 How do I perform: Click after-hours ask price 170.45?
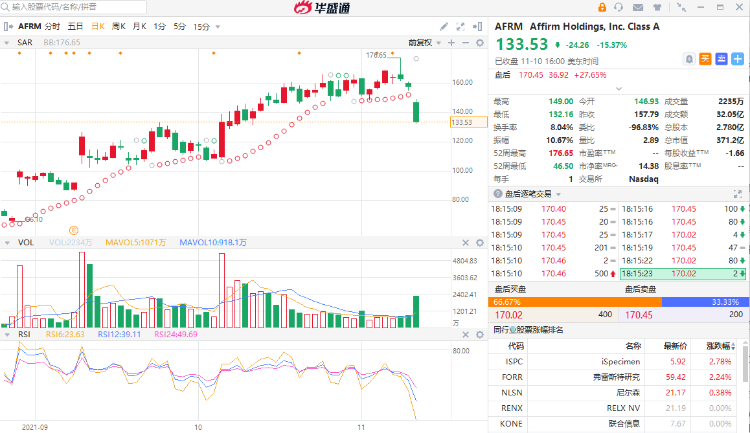[639, 315]
